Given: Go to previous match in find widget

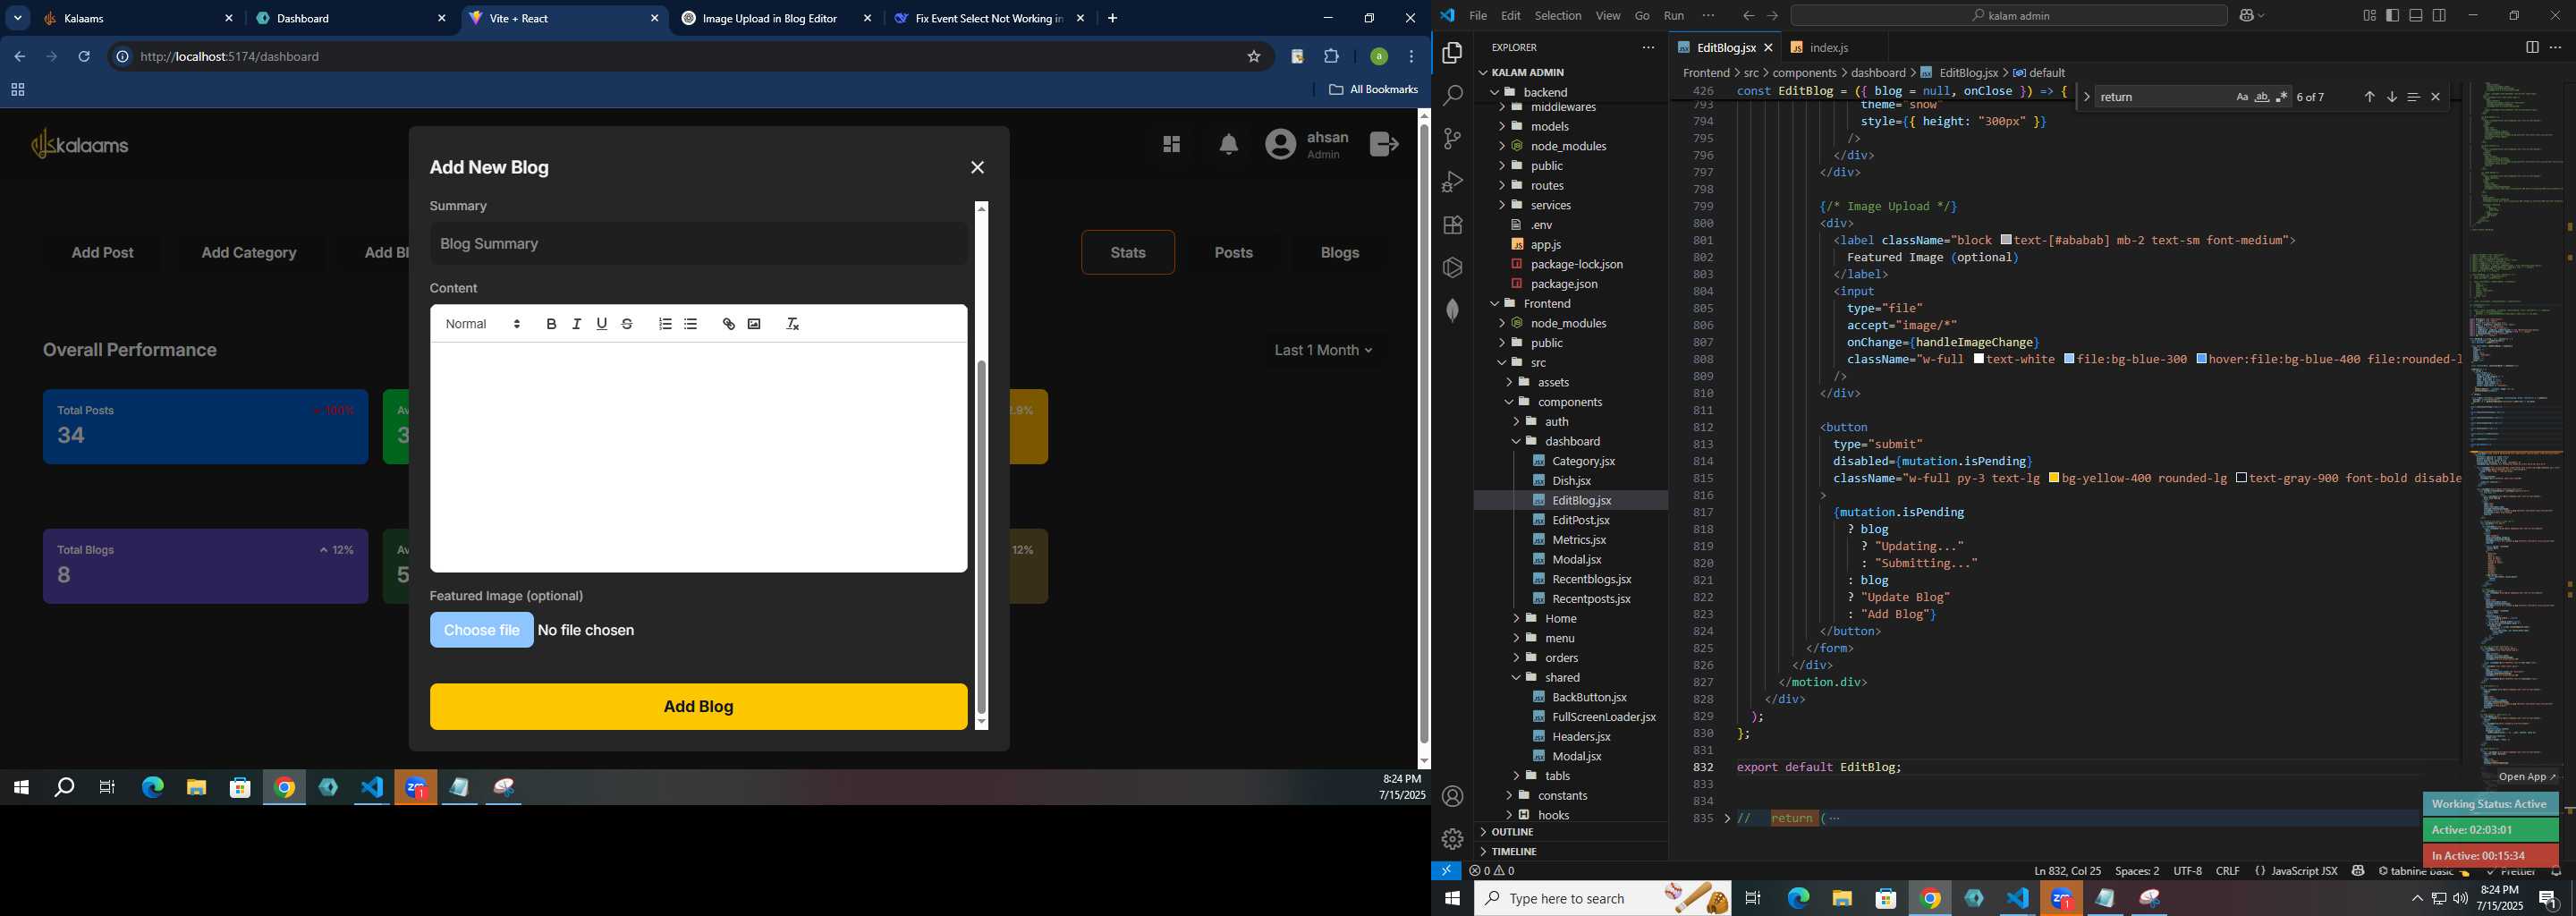Looking at the screenshot, I should tap(2369, 97).
